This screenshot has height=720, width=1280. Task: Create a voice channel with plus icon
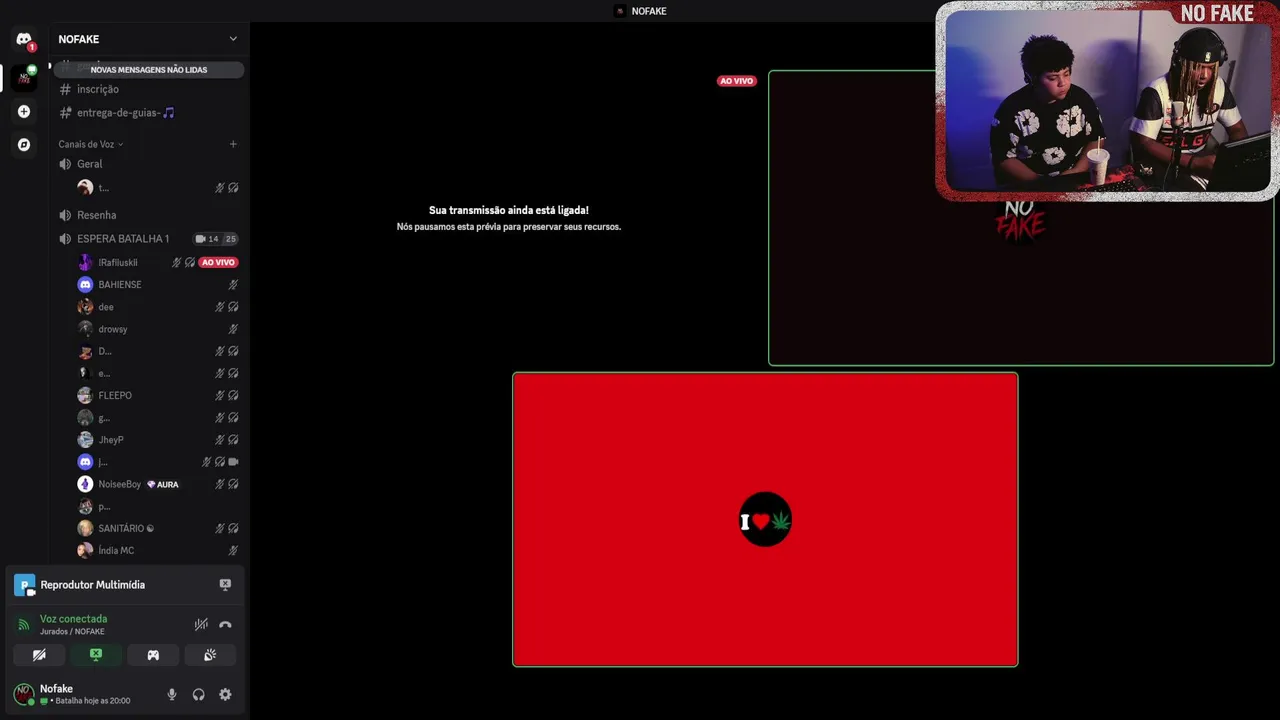click(233, 144)
